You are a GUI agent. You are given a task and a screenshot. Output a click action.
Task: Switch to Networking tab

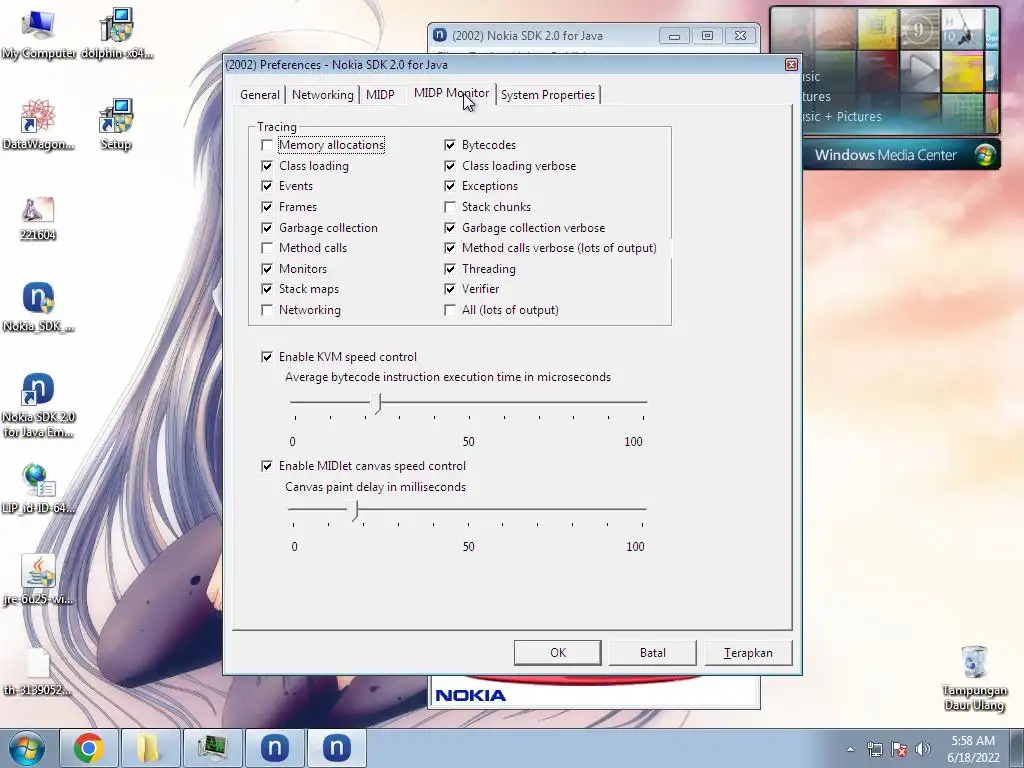323,95
